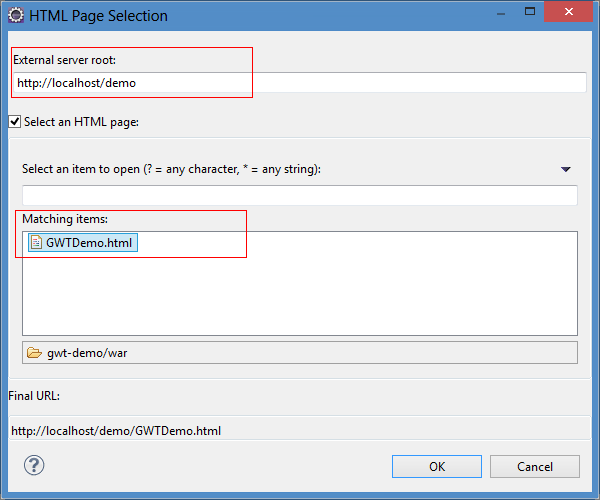
Task: Click the Select an HTML page label
Action: tap(81, 122)
